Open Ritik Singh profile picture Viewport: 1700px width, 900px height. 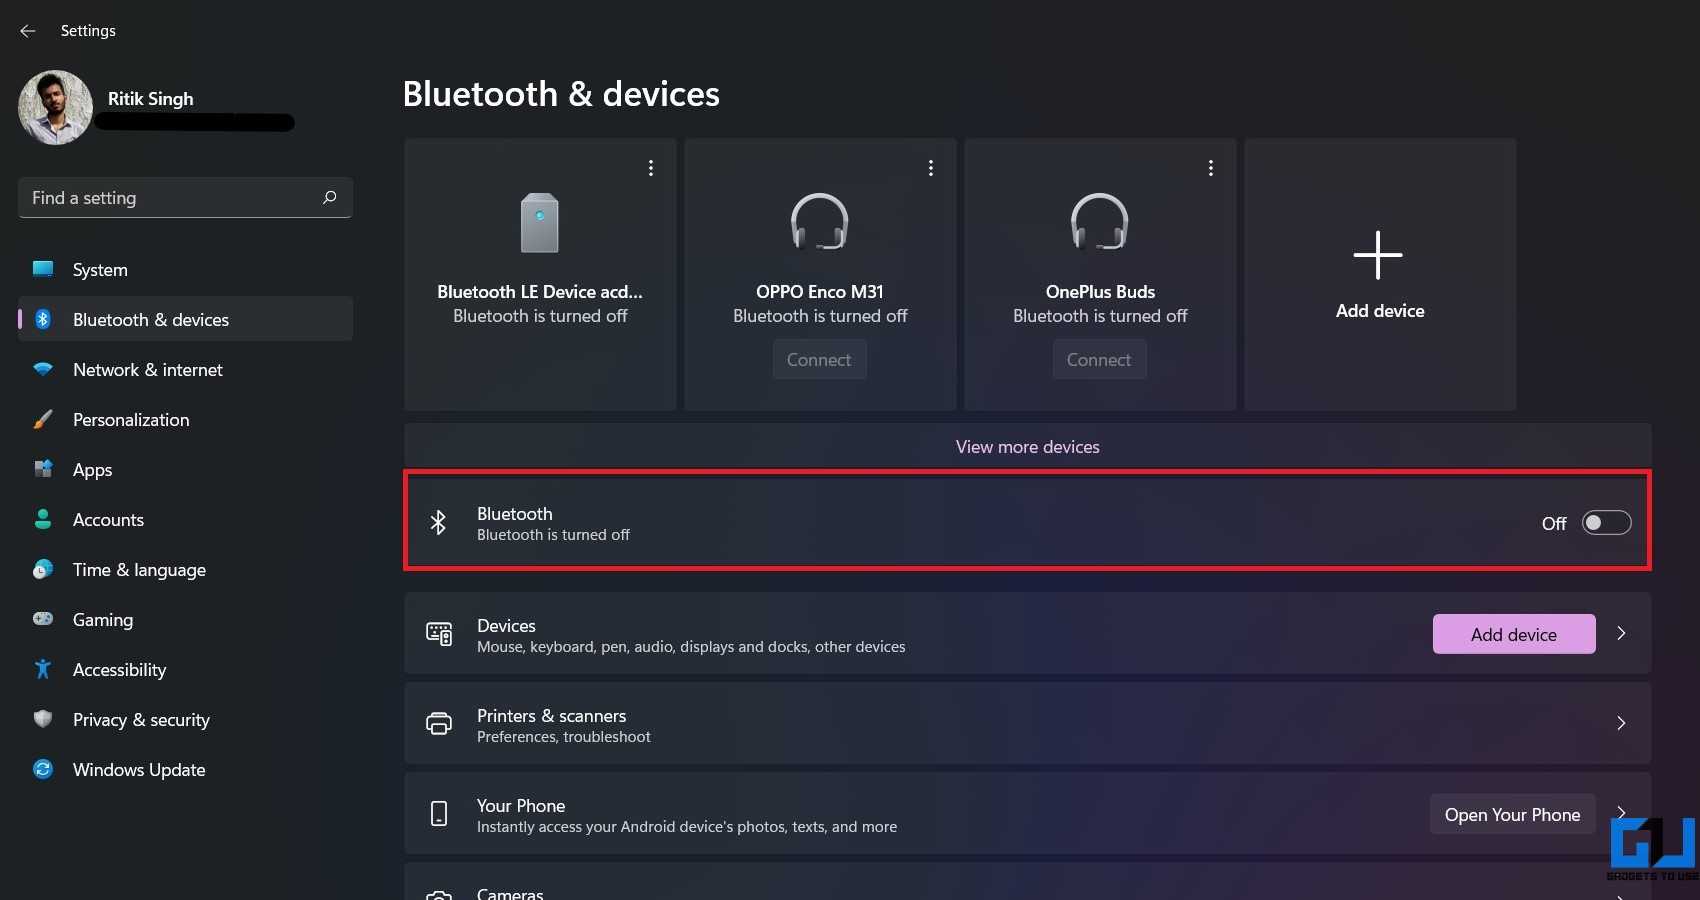[x=55, y=107]
